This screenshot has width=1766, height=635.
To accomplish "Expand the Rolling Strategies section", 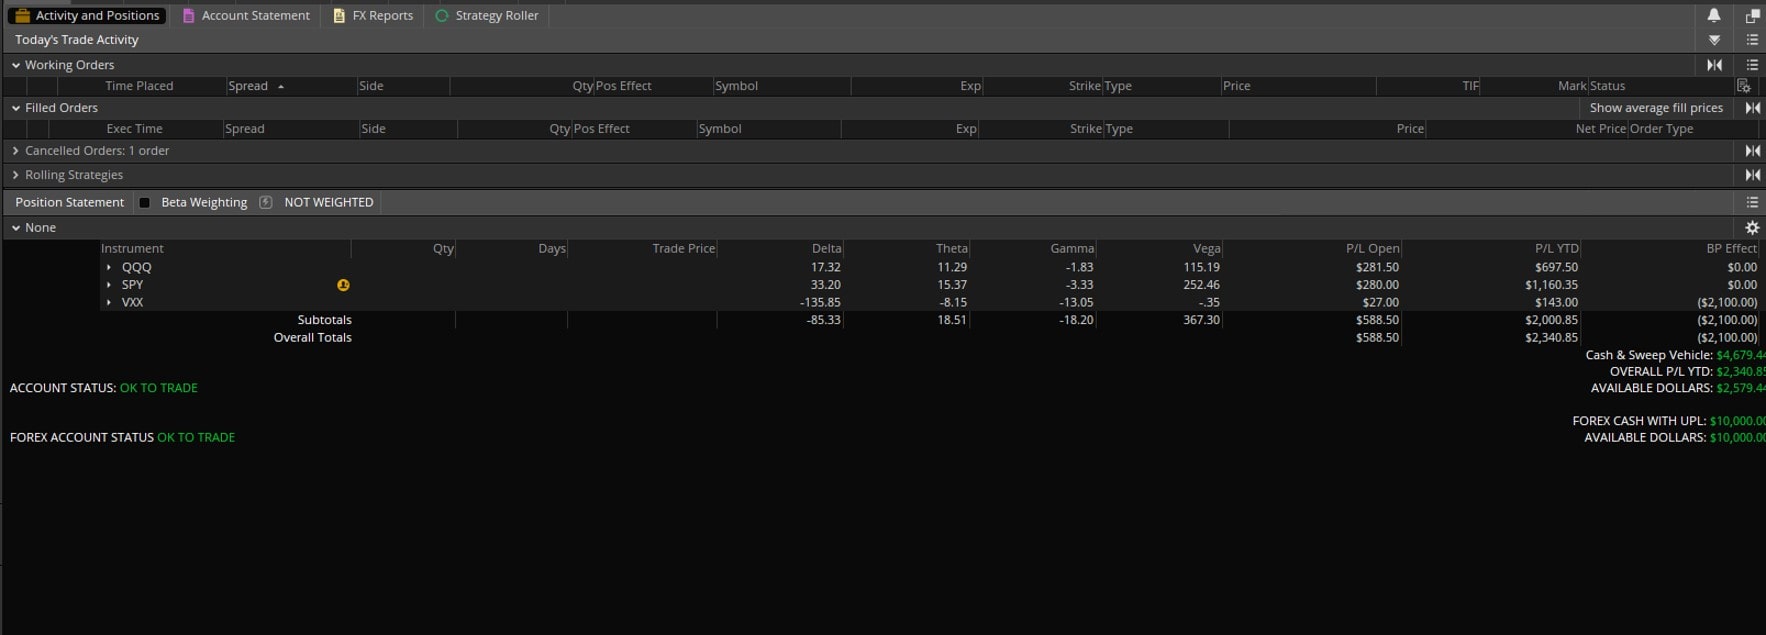I will (x=16, y=175).
